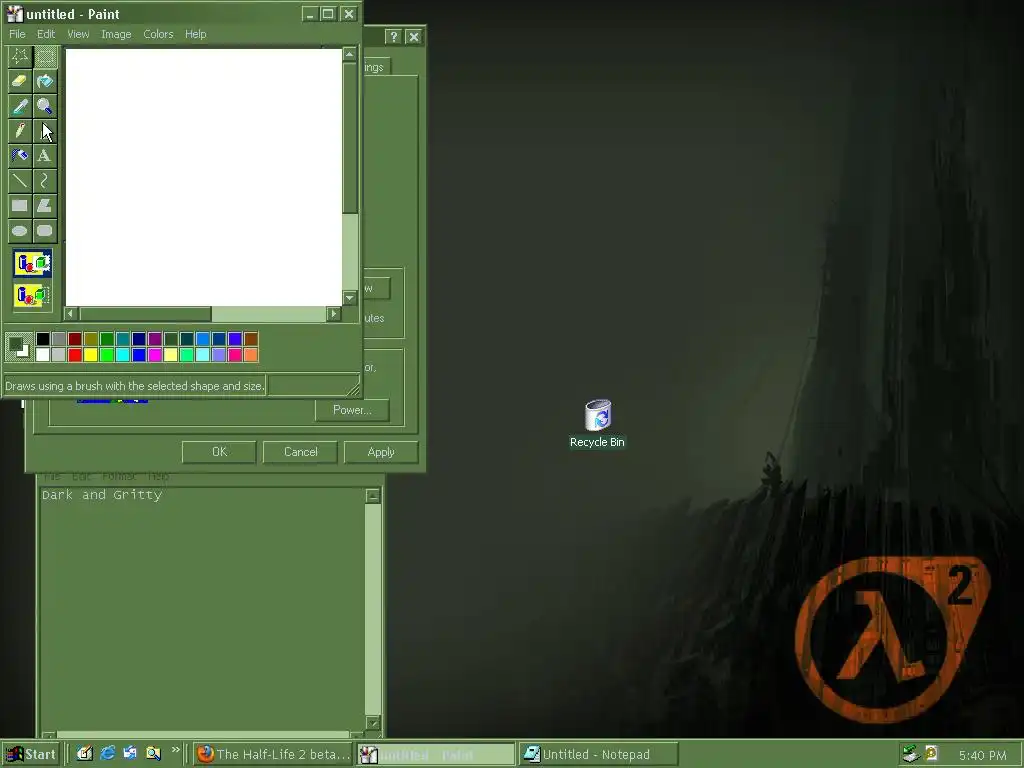1024x768 pixels.
Task: Click the fourth quick launch icon with magnifier
Action: click(153, 753)
